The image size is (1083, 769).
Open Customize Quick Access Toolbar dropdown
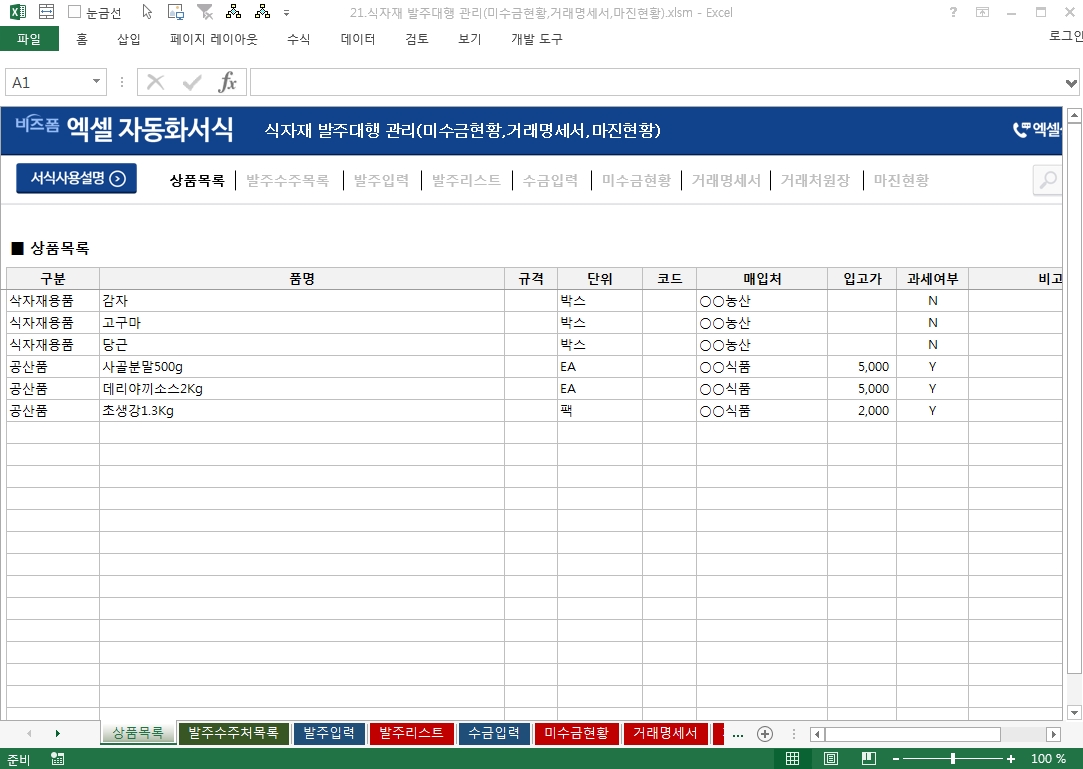[287, 13]
